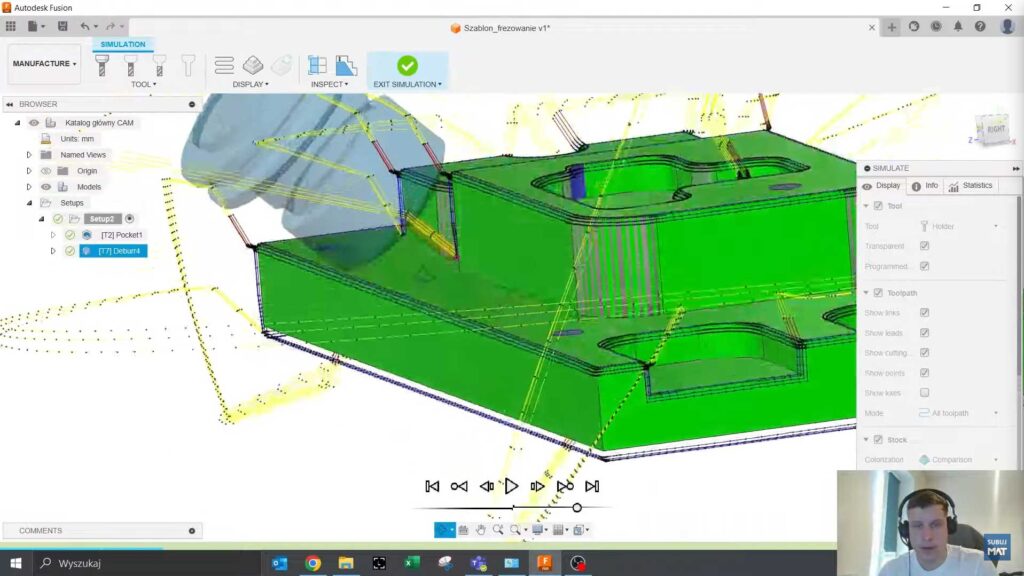Disable the Show links checkbox
The height and width of the screenshot is (576, 1024).
pos(924,313)
